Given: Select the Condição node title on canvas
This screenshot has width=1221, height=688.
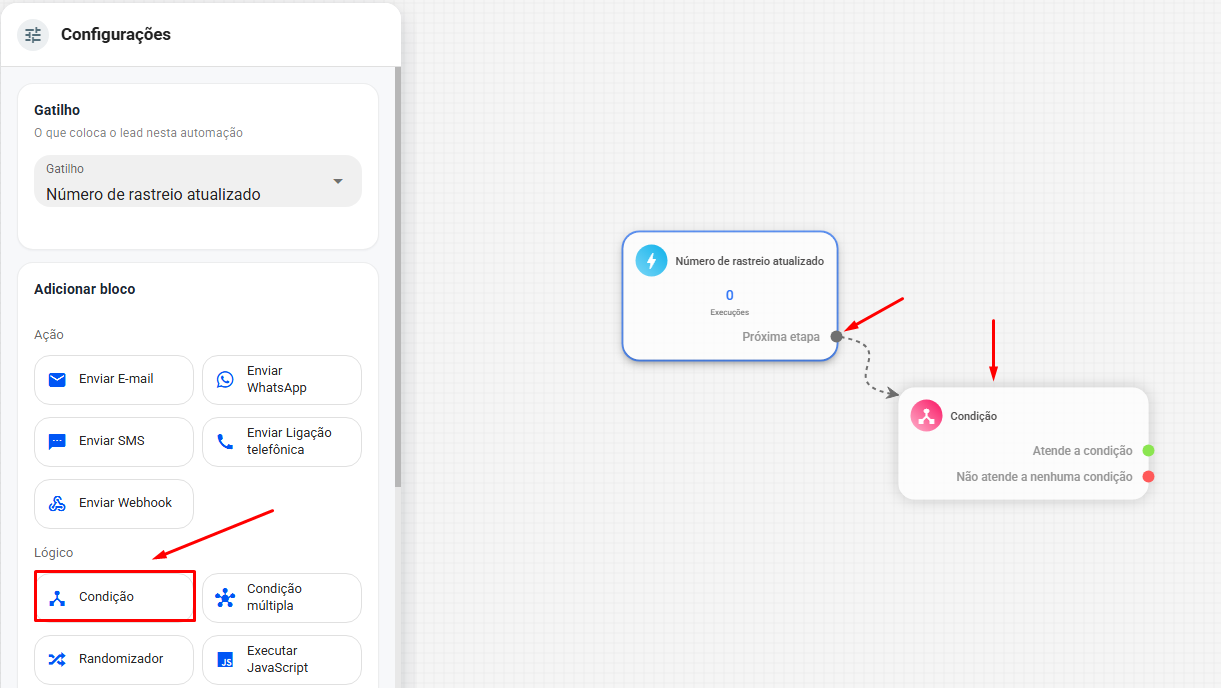Looking at the screenshot, I should coord(974,416).
